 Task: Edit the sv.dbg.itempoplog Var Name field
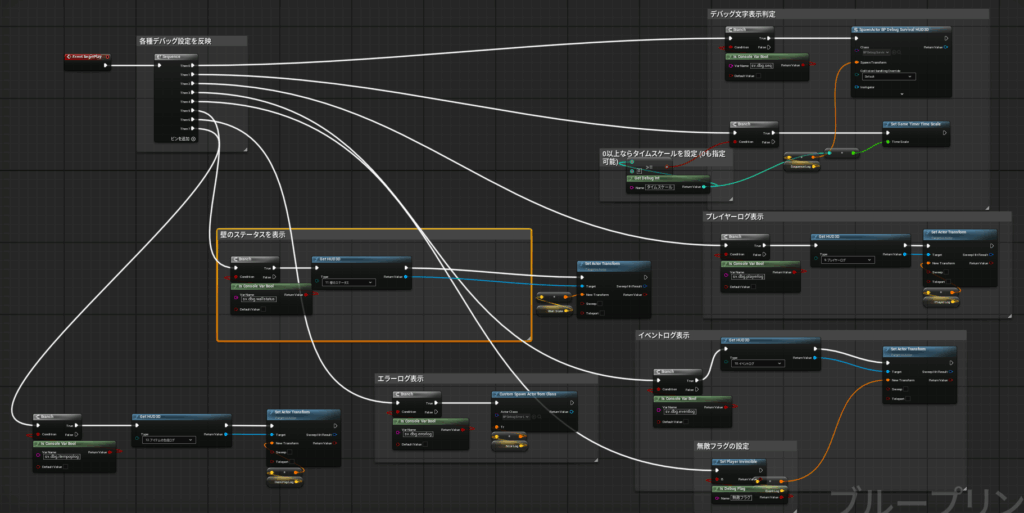(x=62, y=457)
